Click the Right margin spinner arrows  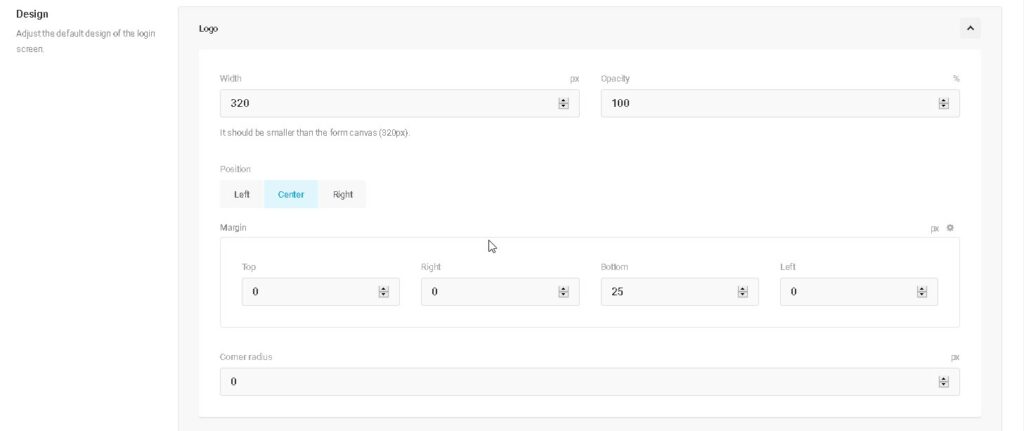pyautogui.click(x=563, y=292)
